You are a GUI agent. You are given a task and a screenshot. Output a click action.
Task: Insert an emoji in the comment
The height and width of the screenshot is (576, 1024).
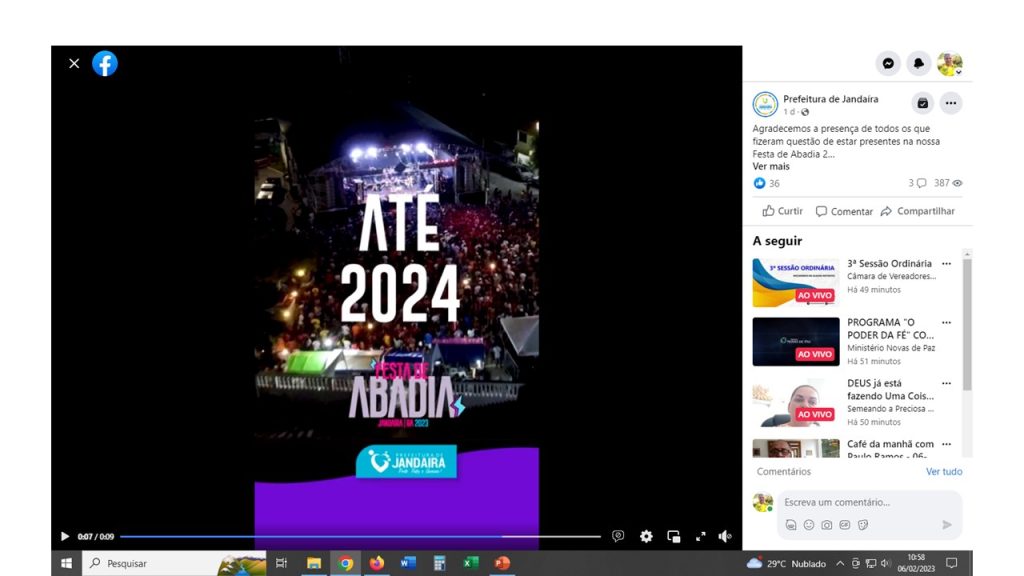809,525
